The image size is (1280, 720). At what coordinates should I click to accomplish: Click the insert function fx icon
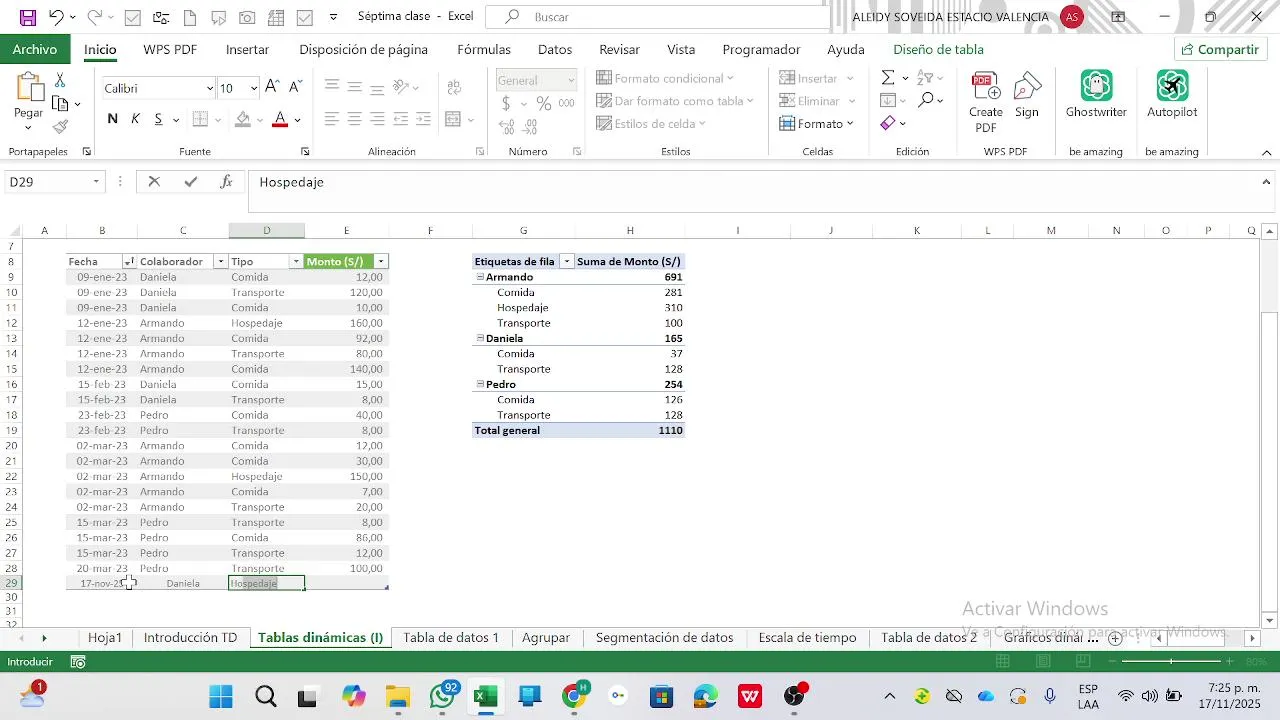pos(227,182)
